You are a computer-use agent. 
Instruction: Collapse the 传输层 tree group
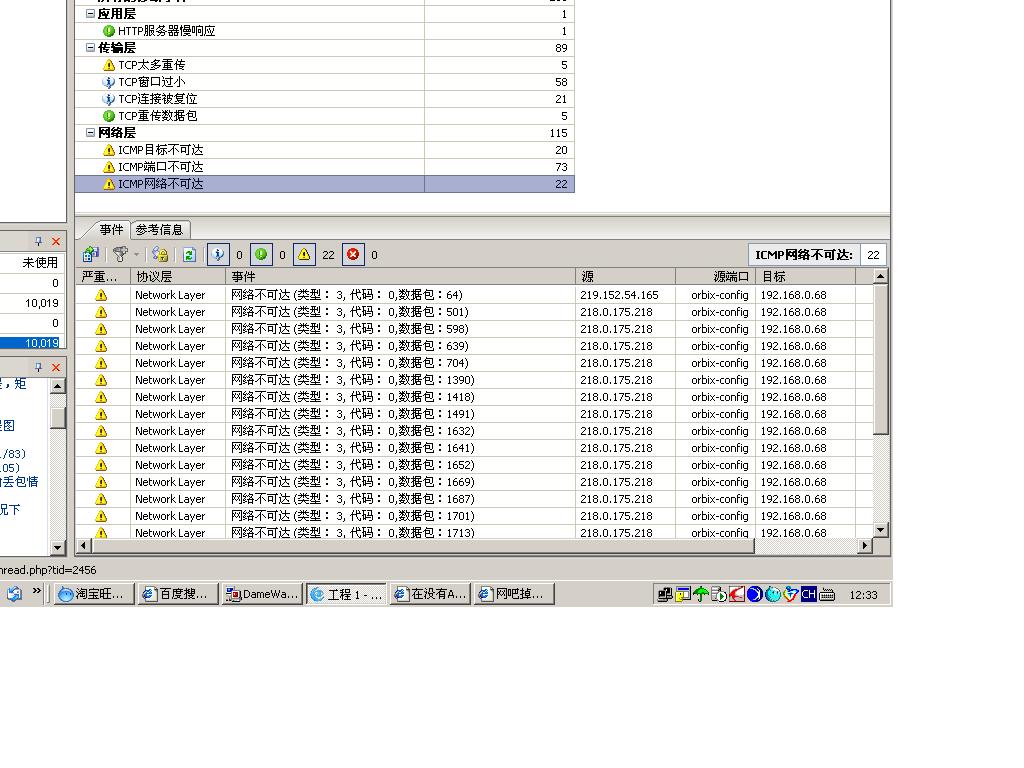(x=90, y=48)
